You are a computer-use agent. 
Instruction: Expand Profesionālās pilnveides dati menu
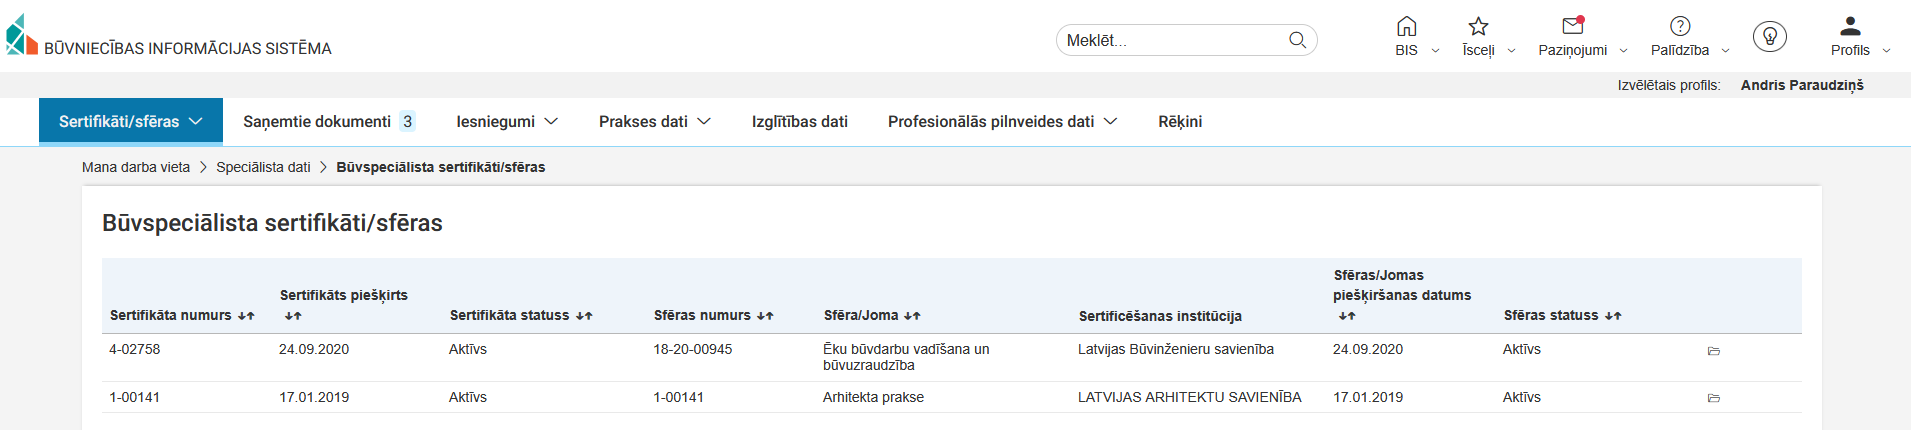[1002, 122]
